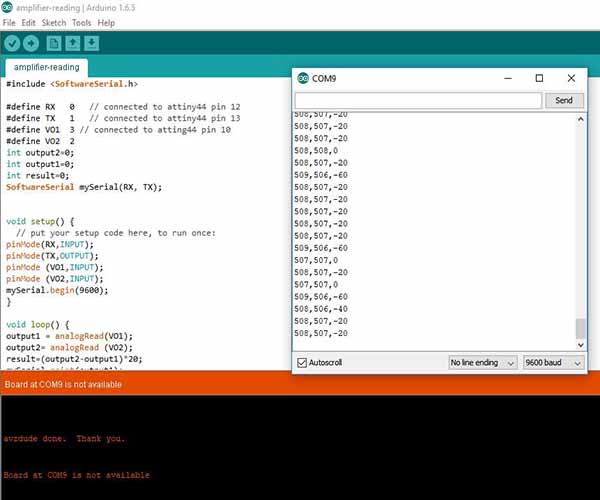Click the 'int result=0;' line
The width and height of the screenshot is (600, 500).
38,176
